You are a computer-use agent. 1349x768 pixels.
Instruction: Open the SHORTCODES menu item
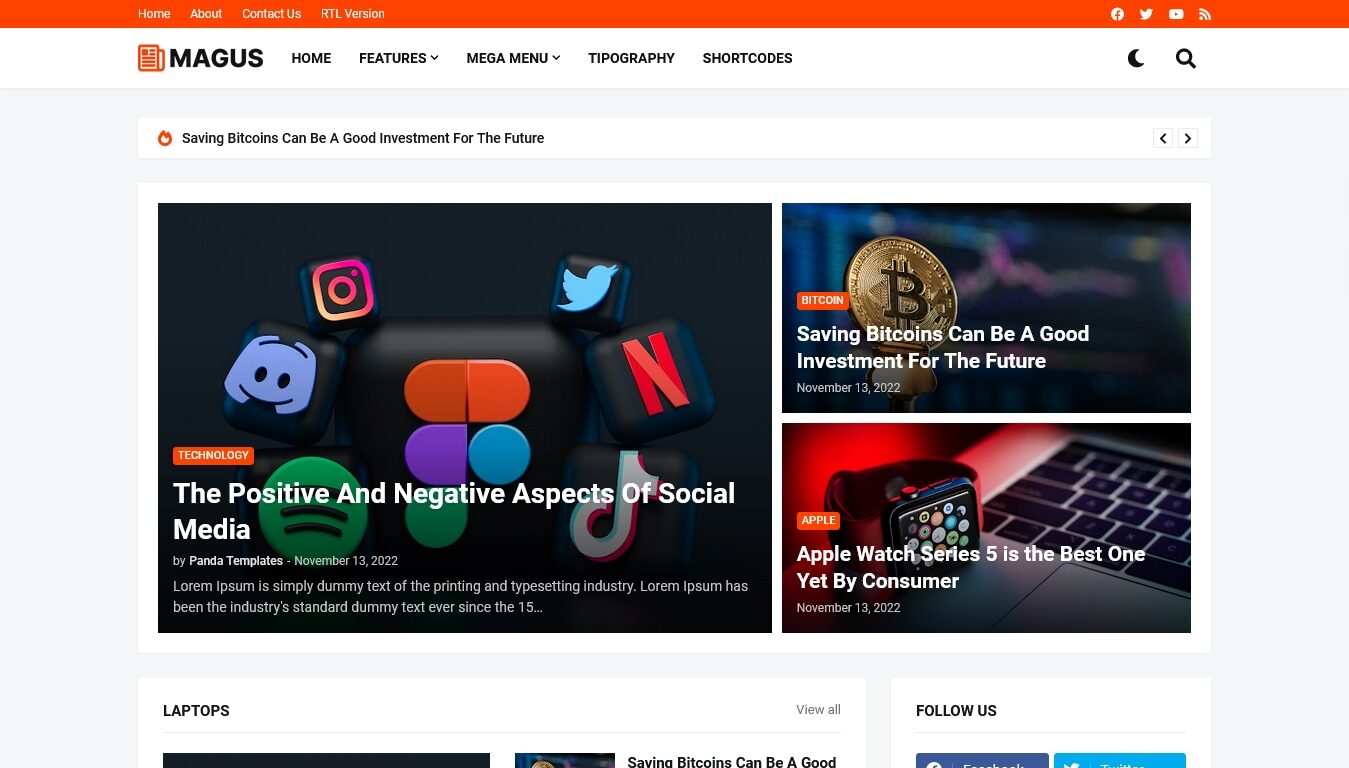(747, 58)
